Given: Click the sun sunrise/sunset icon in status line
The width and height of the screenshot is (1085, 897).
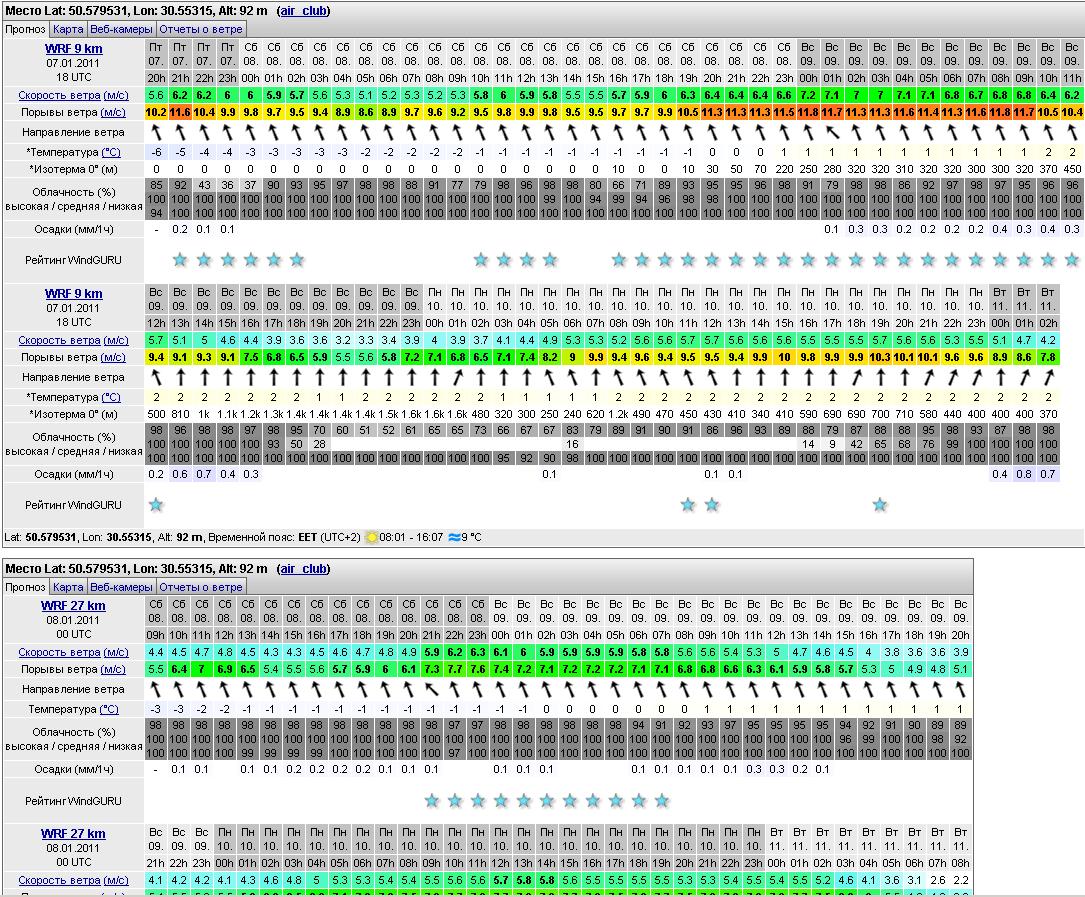Looking at the screenshot, I should pos(372,537).
